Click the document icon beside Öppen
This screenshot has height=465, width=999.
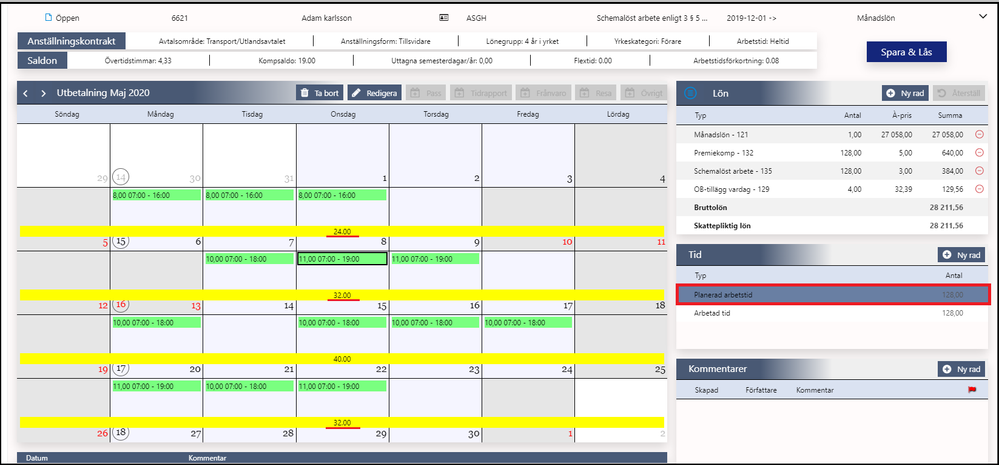[x=47, y=18]
